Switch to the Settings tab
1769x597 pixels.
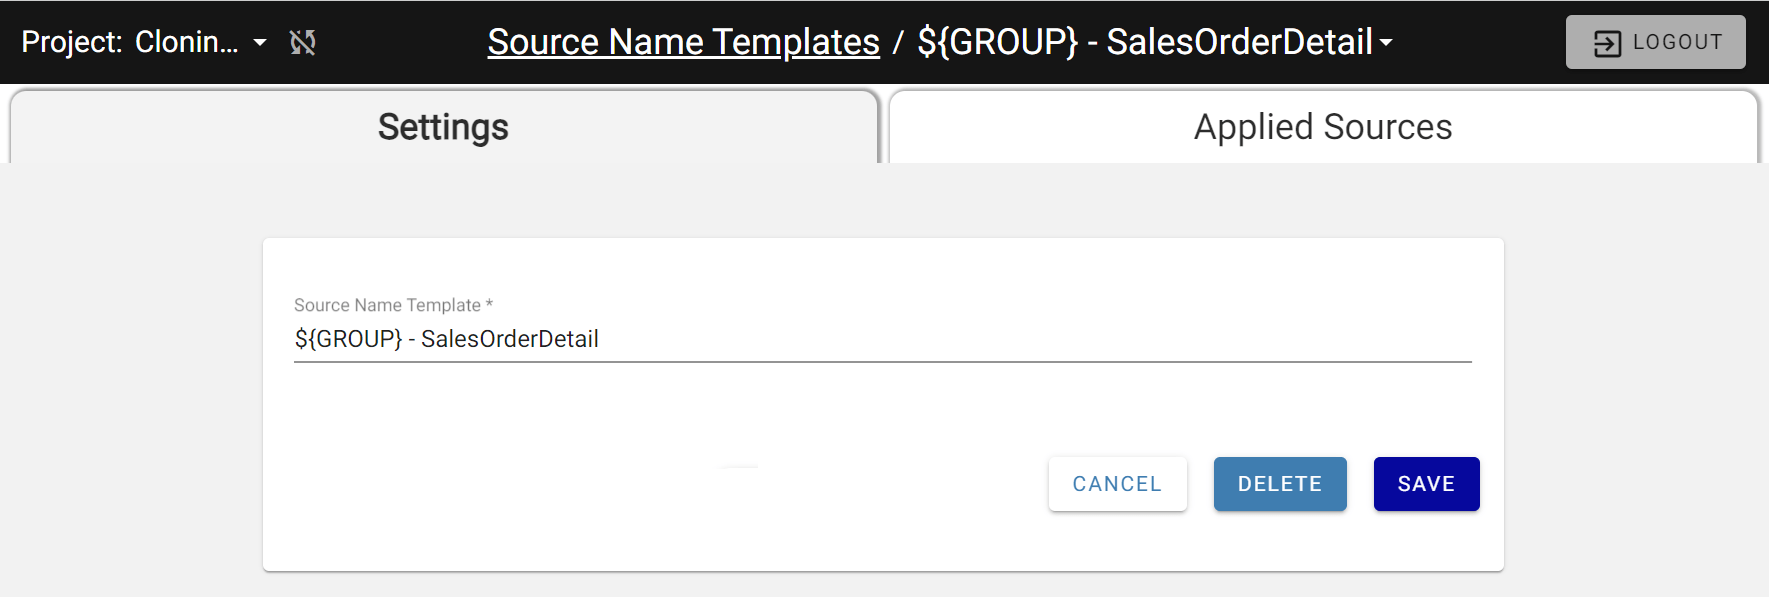click(x=443, y=127)
